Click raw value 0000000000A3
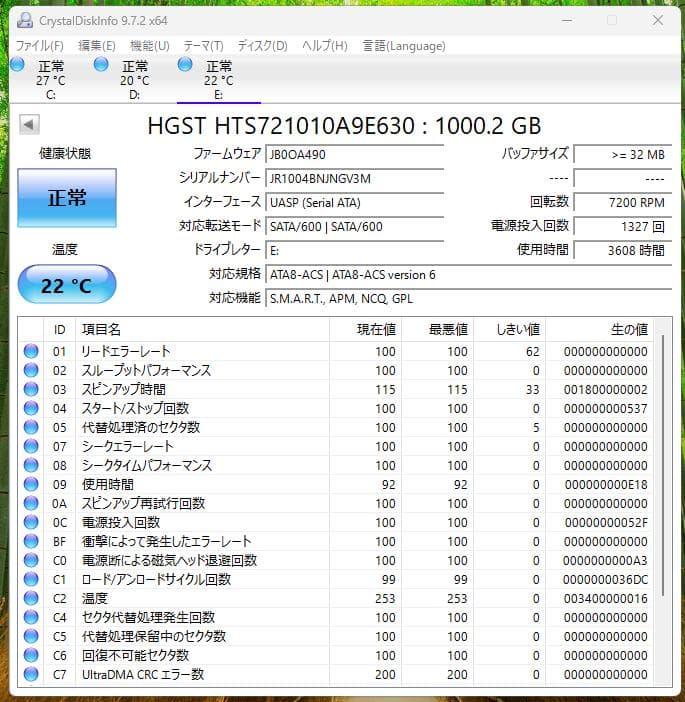685x702 pixels. point(605,561)
